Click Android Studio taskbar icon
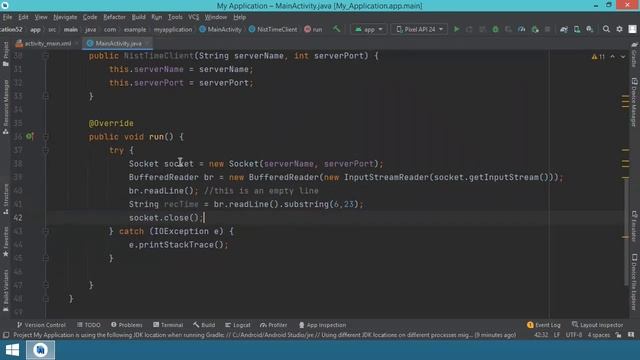640x360 pixels. (40, 350)
